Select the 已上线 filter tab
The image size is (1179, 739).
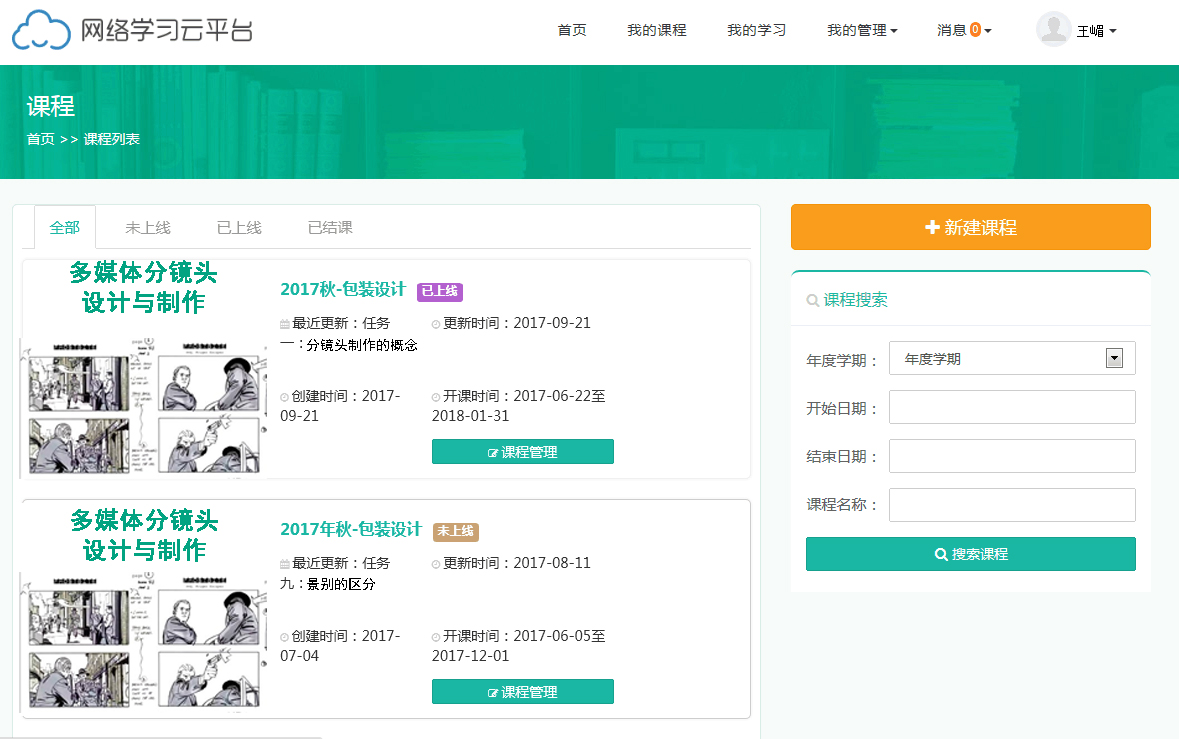coord(239,228)
